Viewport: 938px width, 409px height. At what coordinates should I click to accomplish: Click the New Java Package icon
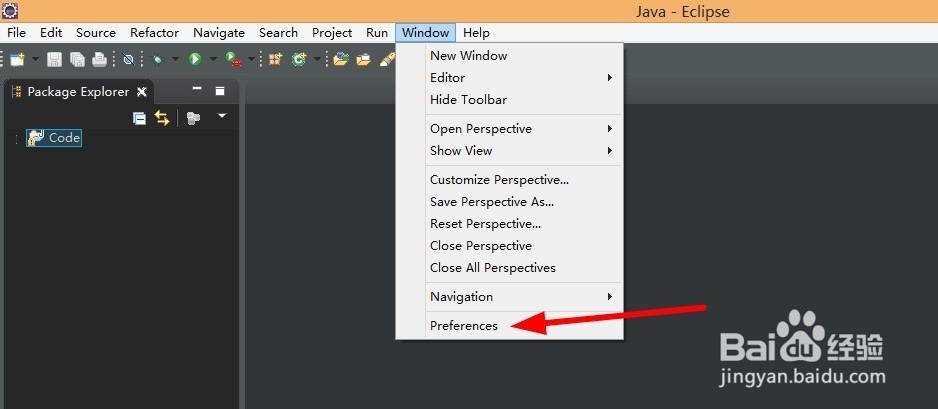pyautogui.click(x=275, y=59)
